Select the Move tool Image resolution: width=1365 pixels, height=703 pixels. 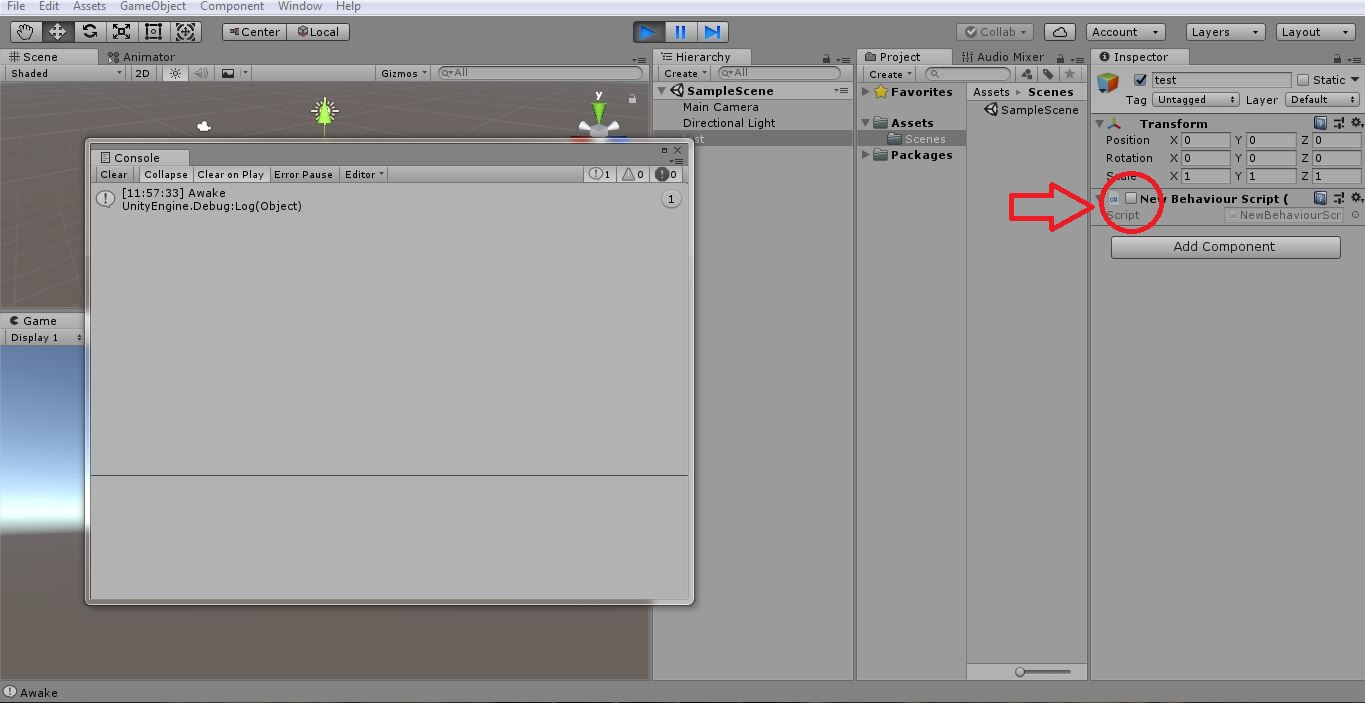[x=57, y=32]
